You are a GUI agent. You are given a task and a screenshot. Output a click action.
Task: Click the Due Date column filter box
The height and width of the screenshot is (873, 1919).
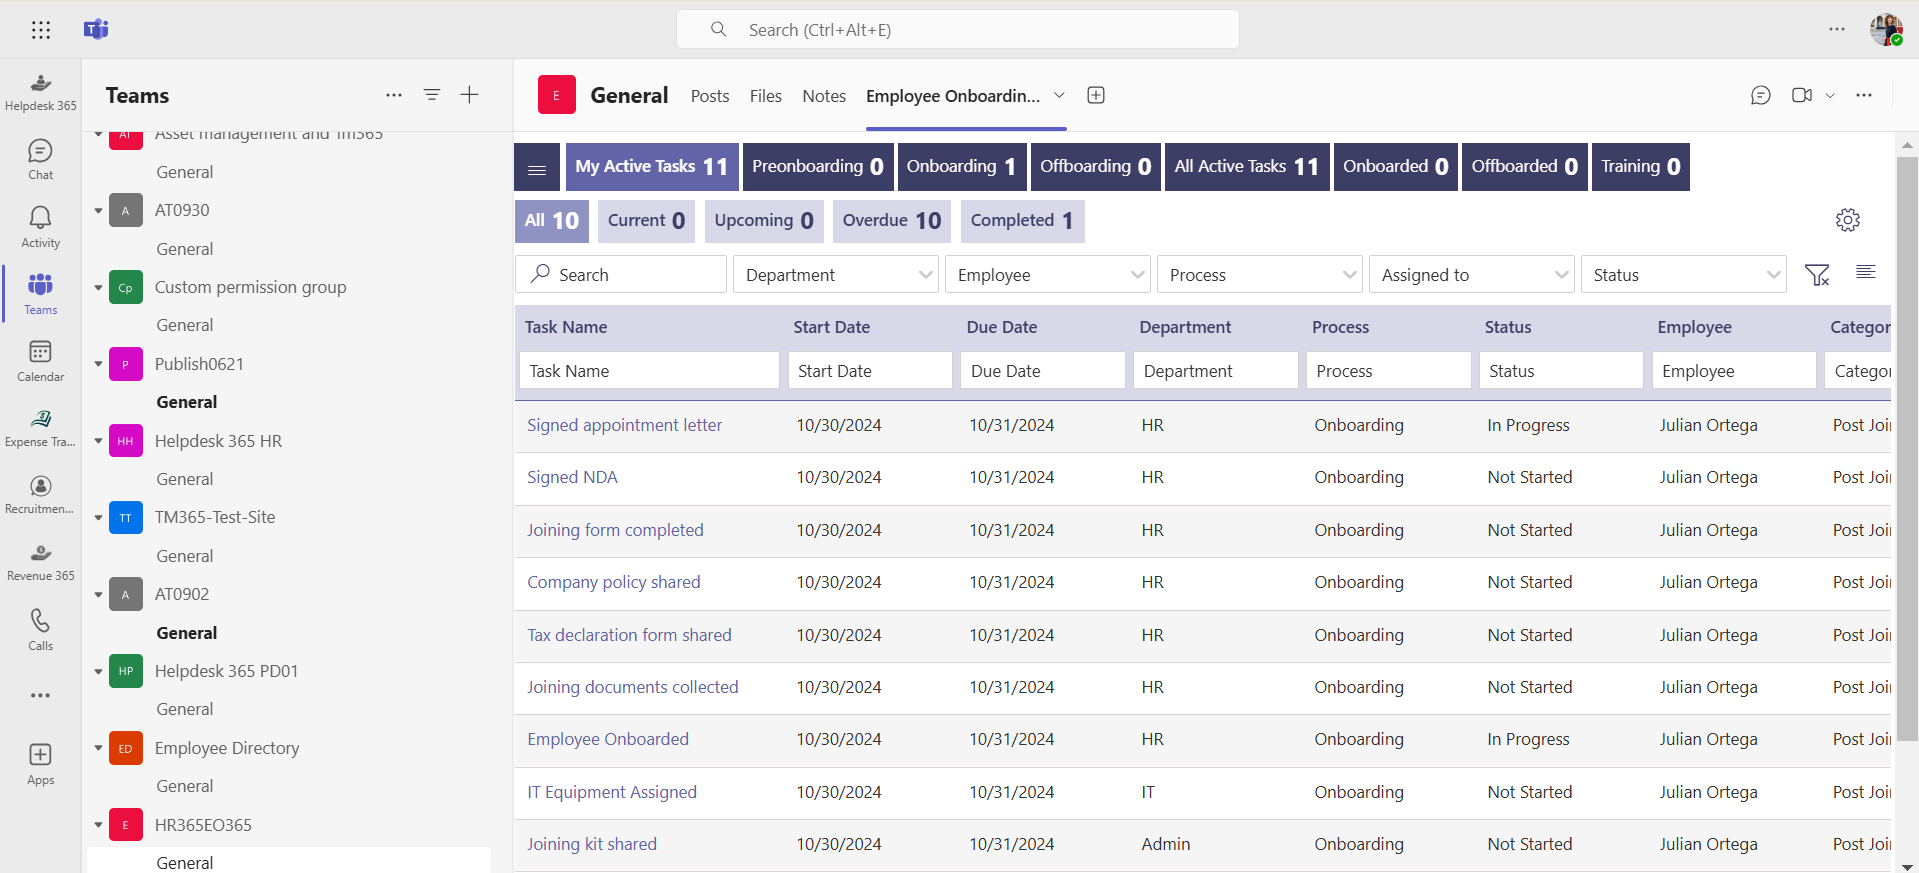tap(1042, 371)
